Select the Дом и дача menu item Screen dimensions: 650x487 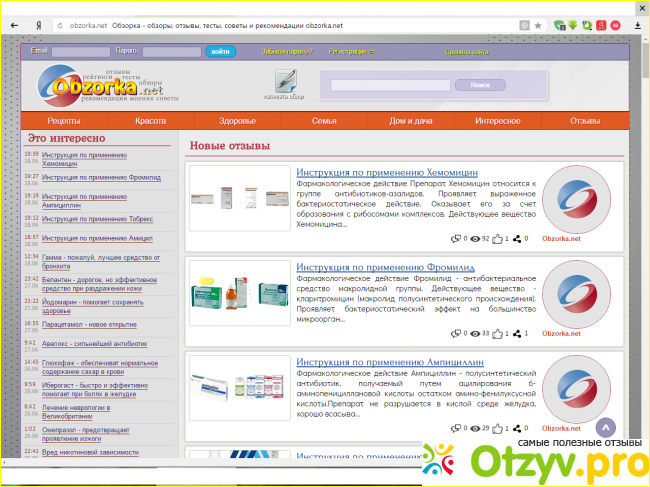click(411, 121)
